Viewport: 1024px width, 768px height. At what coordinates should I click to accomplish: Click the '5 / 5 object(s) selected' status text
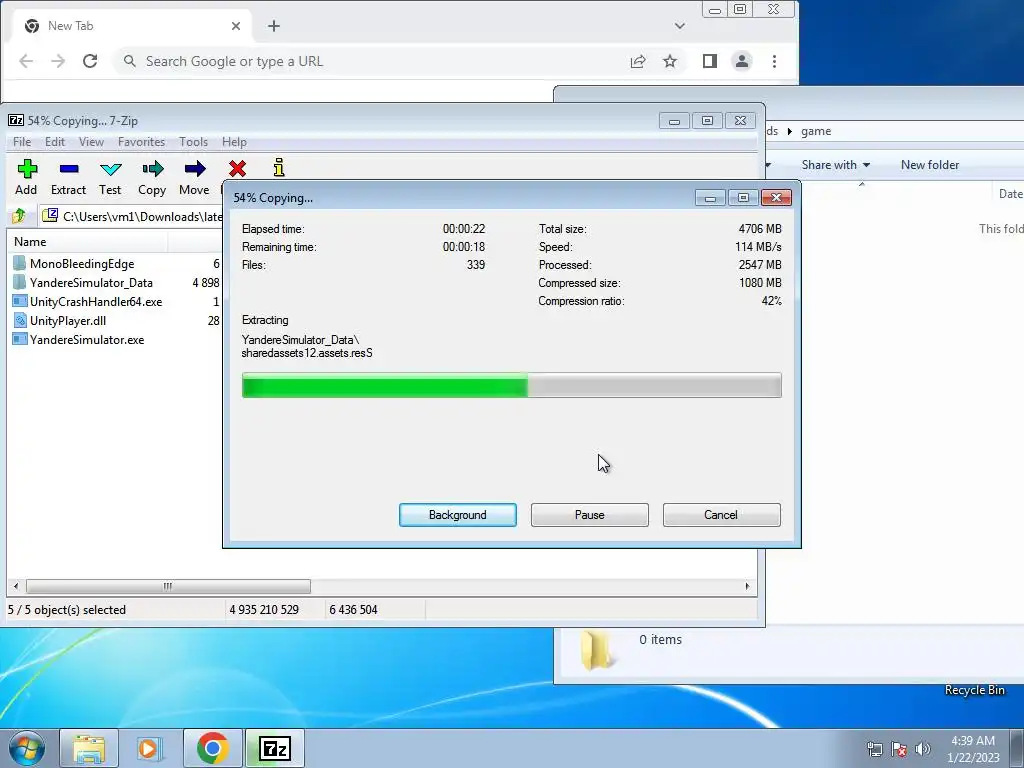coord(67,610)
